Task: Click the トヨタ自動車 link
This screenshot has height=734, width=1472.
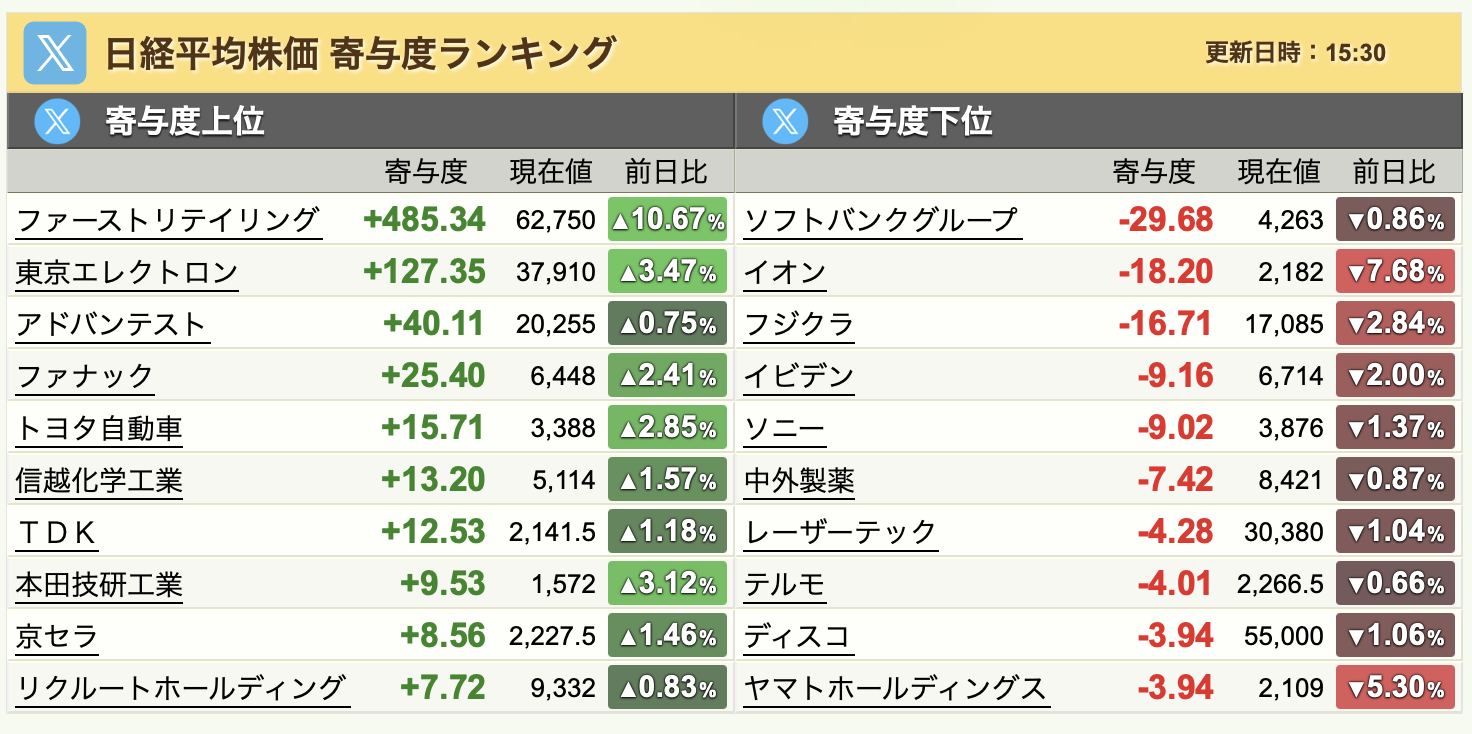Action: (99, 428)
